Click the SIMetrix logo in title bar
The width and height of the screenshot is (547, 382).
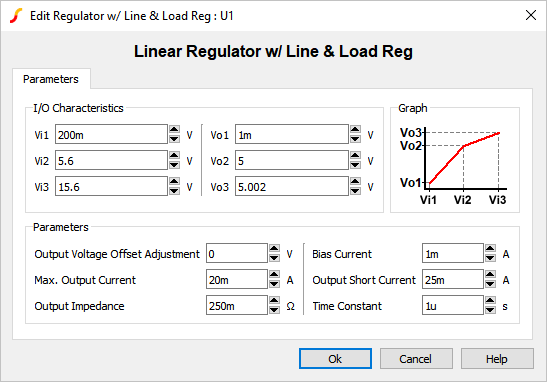click(16, 16)
